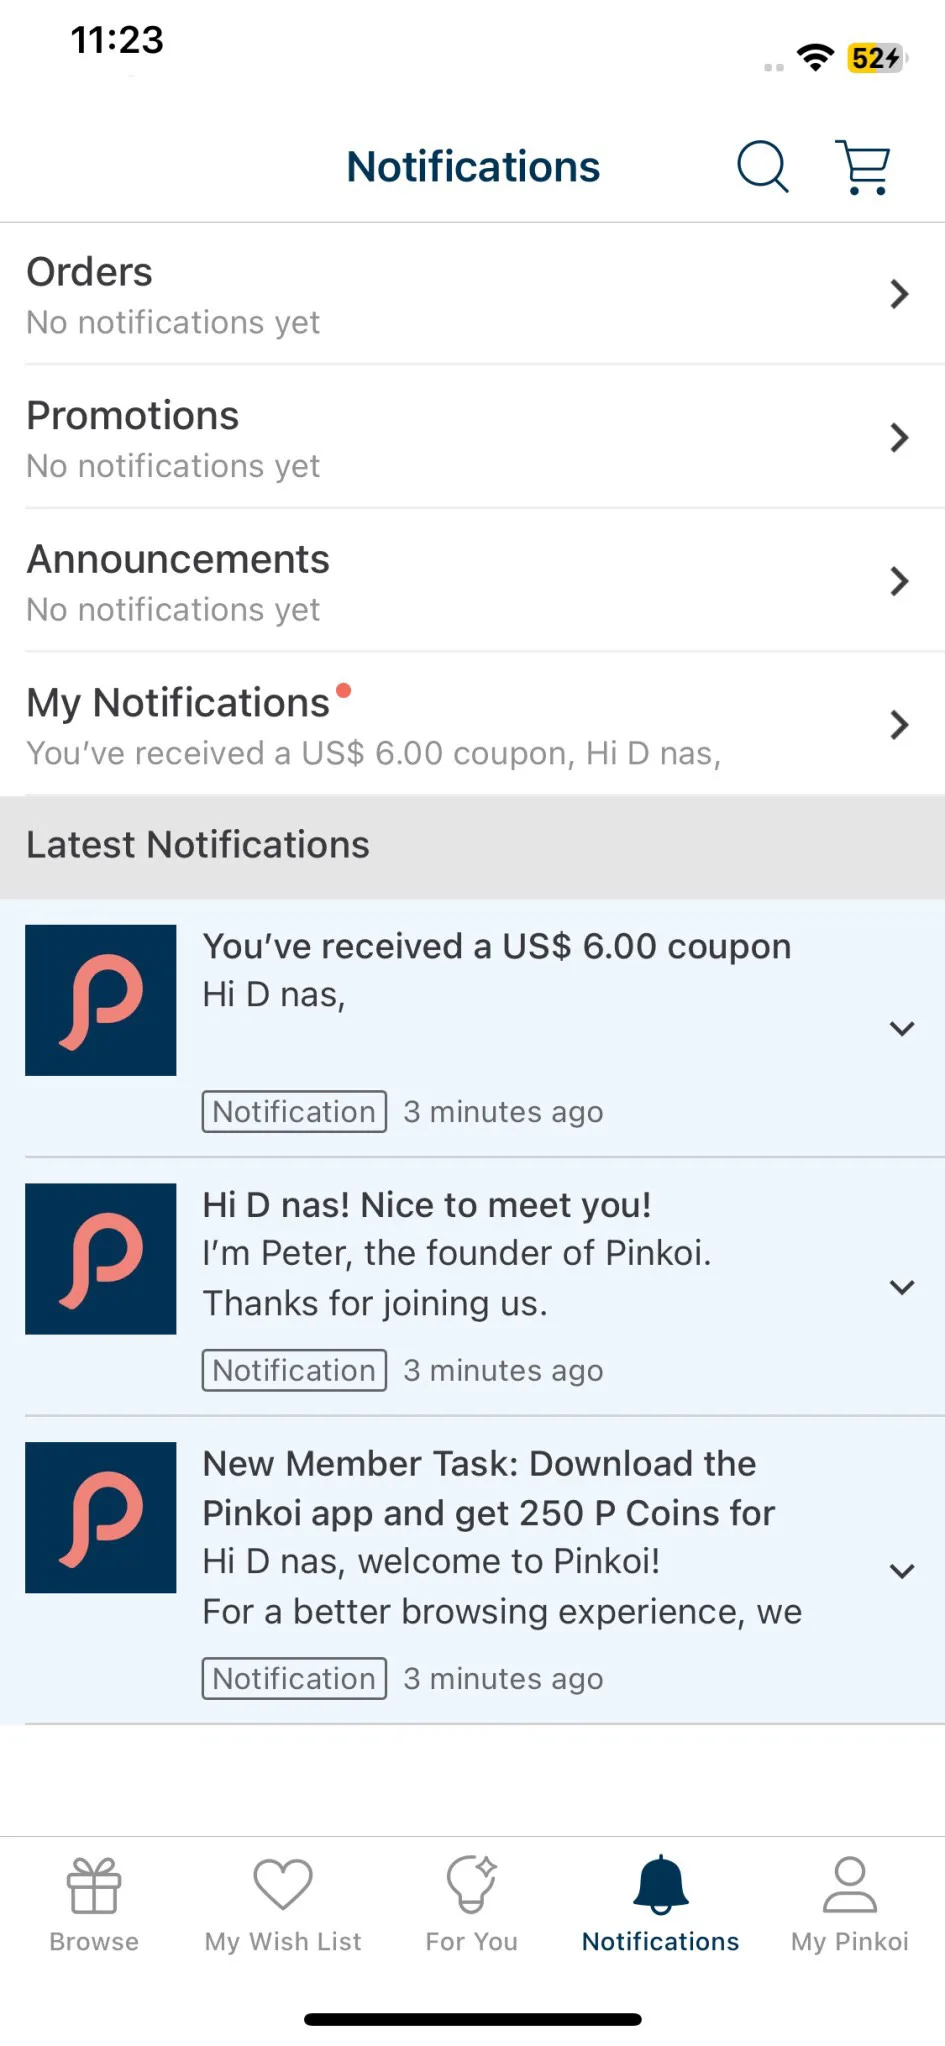Screen dimensions: 945x2046
Task: Tap the My Pinkoi profile icon
Action: pyautogui.click(x=850, y=1885)
